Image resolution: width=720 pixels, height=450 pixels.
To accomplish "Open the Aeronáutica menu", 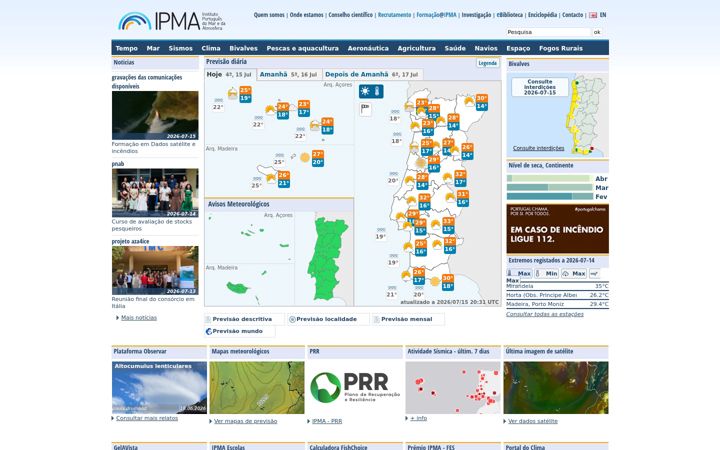I will tap(368, 48).
